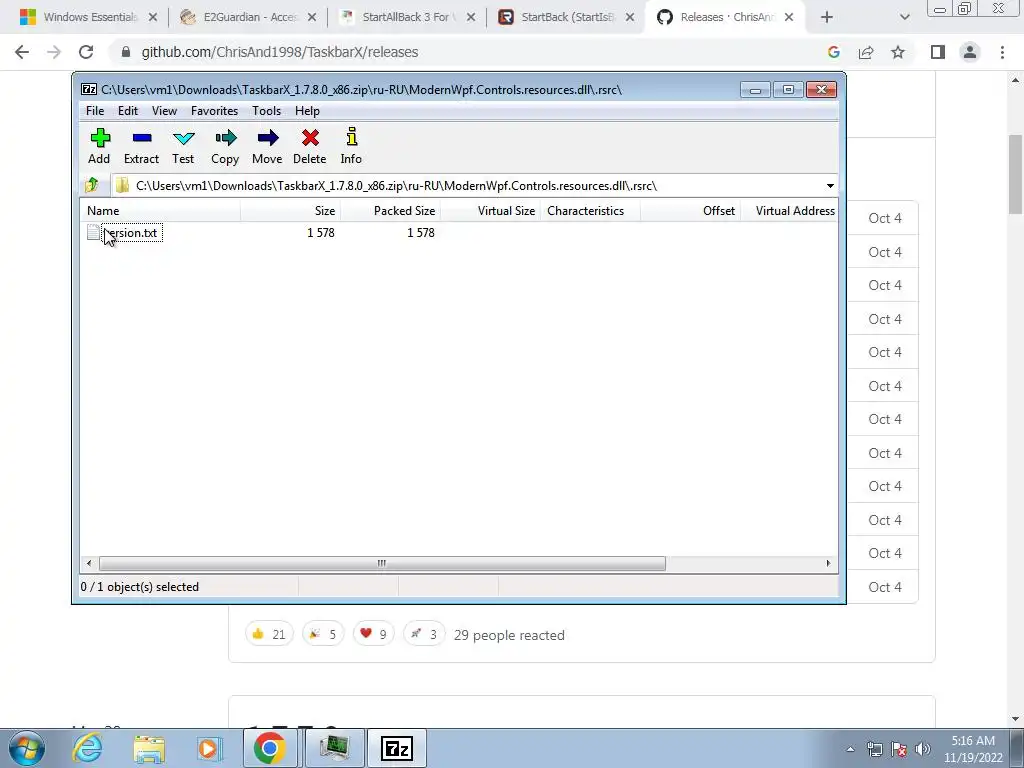Viewport: 1024px width, 768px height.
Task: Show hidden tray icons arrow
Action: (x=850, y=749)
